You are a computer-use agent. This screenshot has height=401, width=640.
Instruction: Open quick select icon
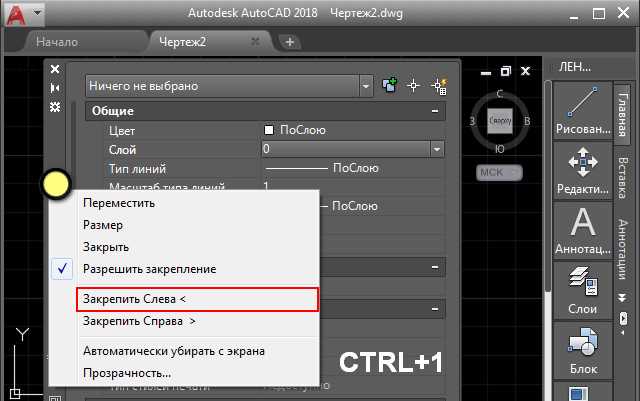(x=439, y=86)
